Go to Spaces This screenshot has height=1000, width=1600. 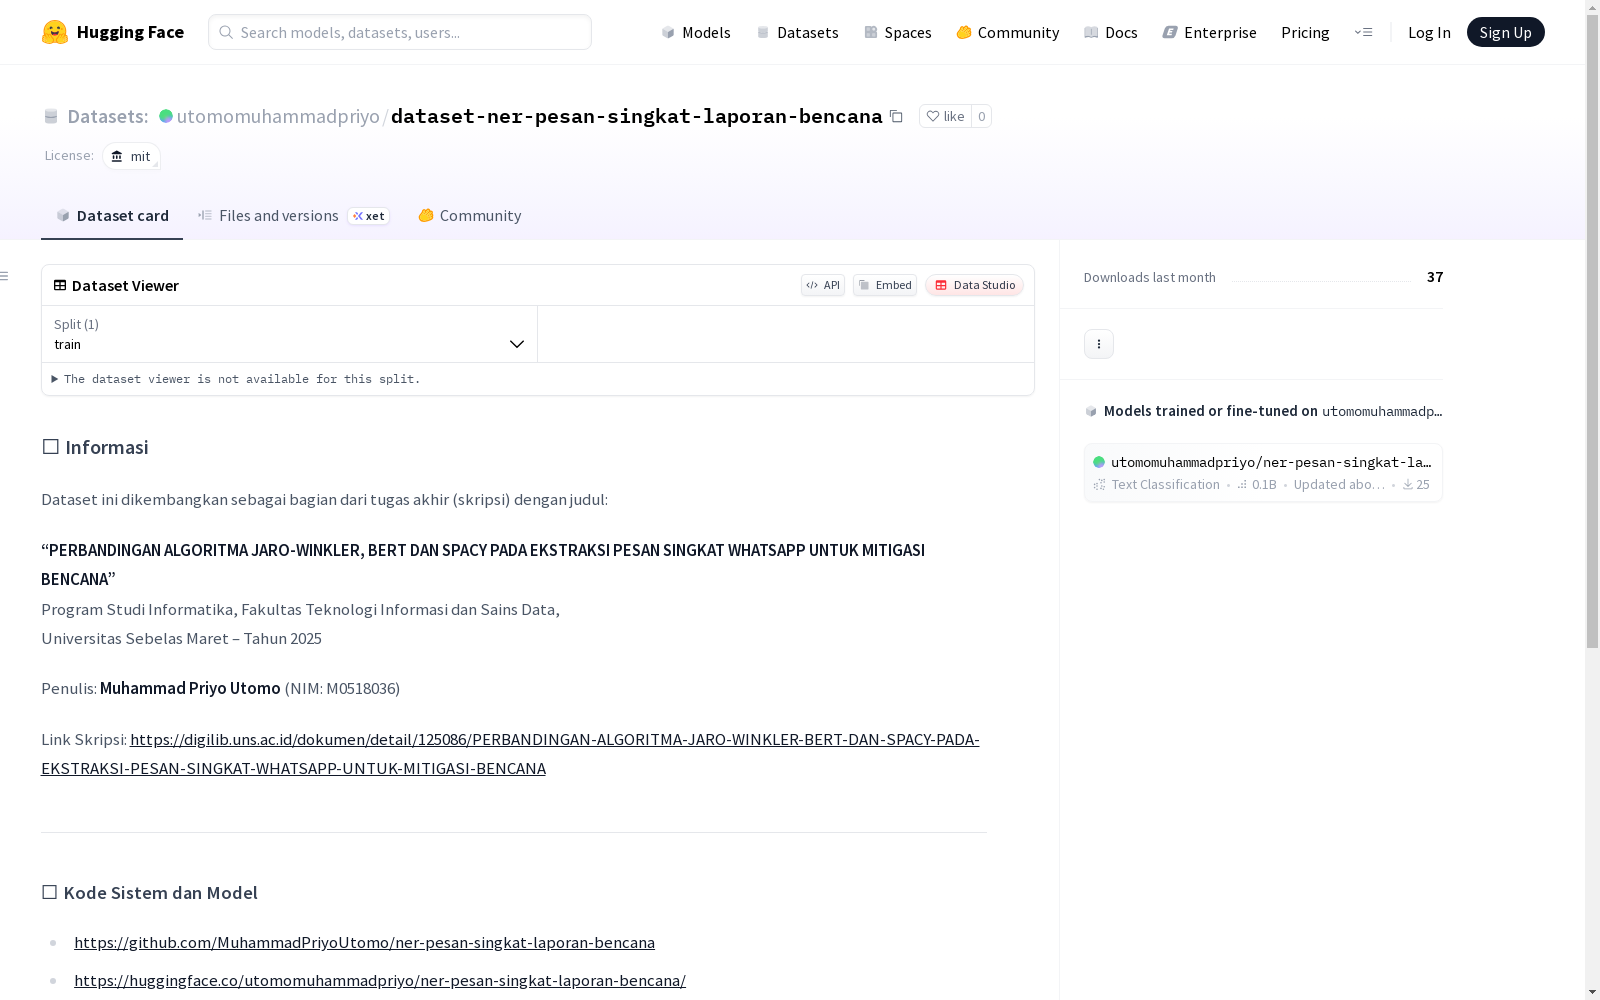[x=898, y=32]
